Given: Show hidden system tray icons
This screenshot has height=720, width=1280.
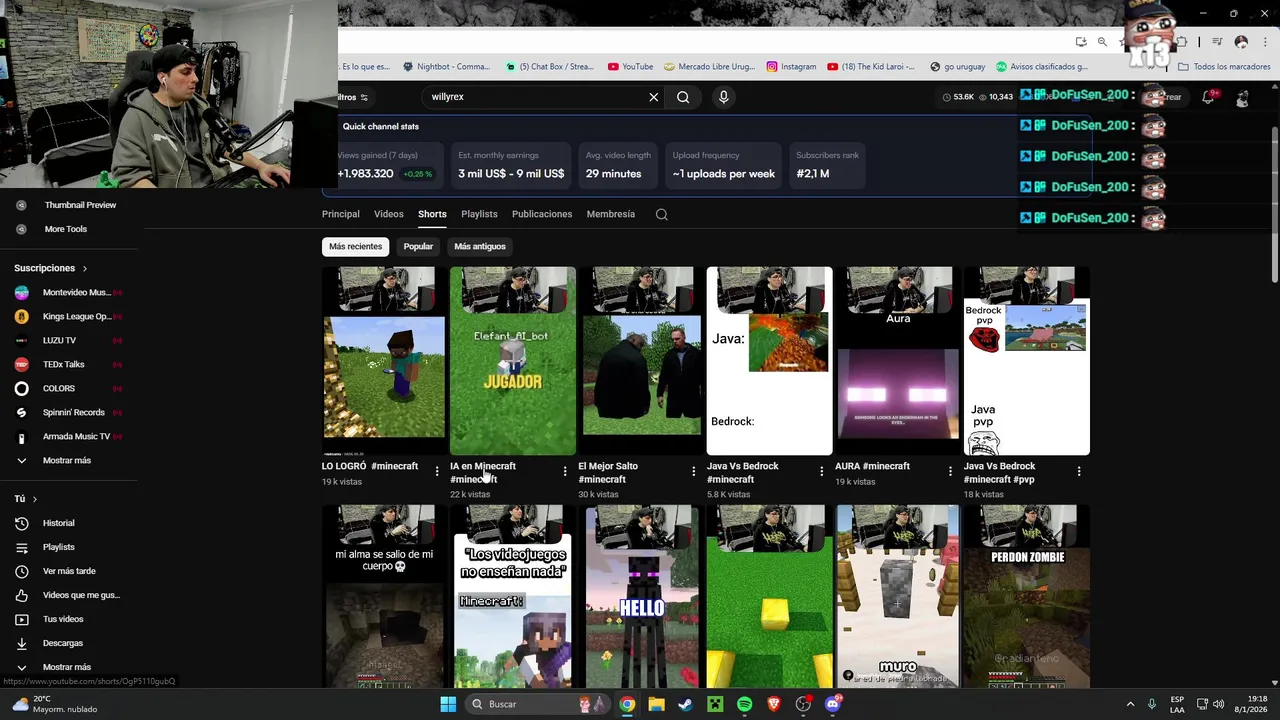Looking at the screenshot, I should coord(1131,704).
